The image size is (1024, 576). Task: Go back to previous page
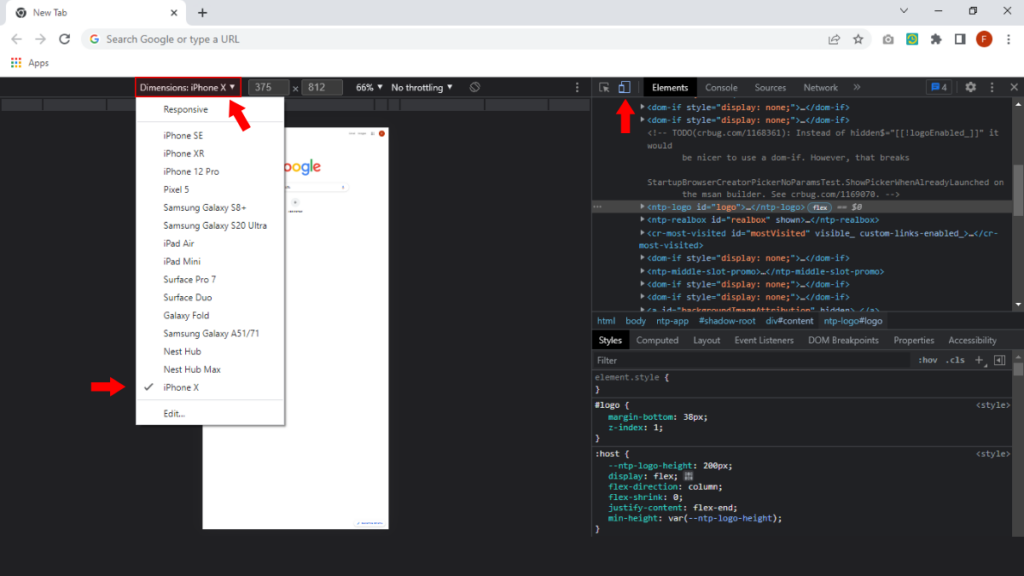[x=16, y=39]
